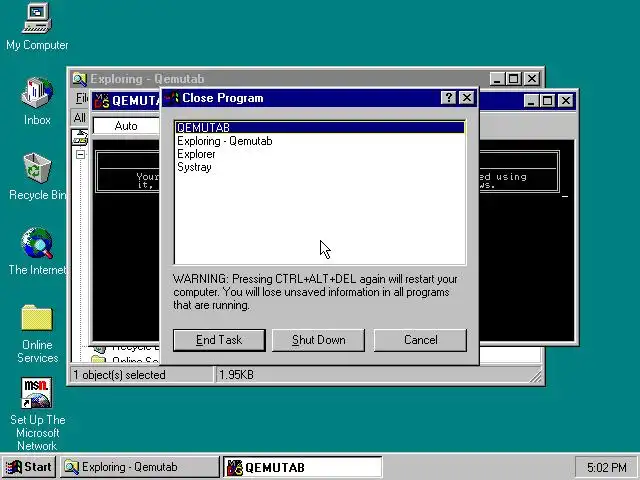The image size is (640, 480).
Task: Select Exploring - Qemutab in task list
Action: coord(320,141)
